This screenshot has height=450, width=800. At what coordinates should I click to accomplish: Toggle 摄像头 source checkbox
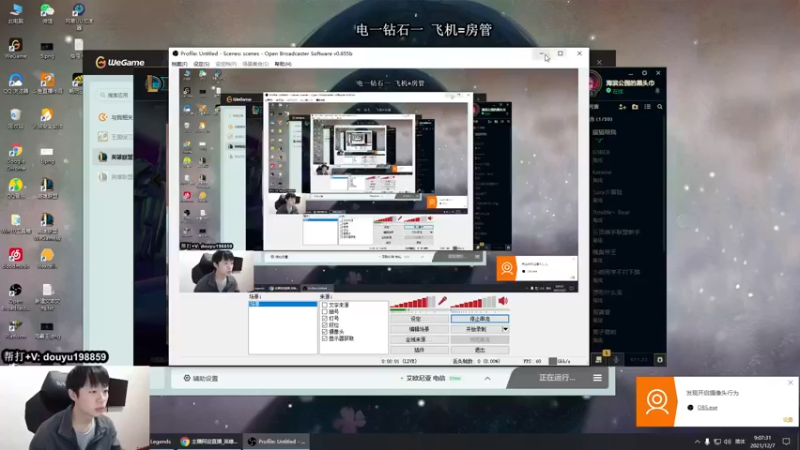pos(324,332)
